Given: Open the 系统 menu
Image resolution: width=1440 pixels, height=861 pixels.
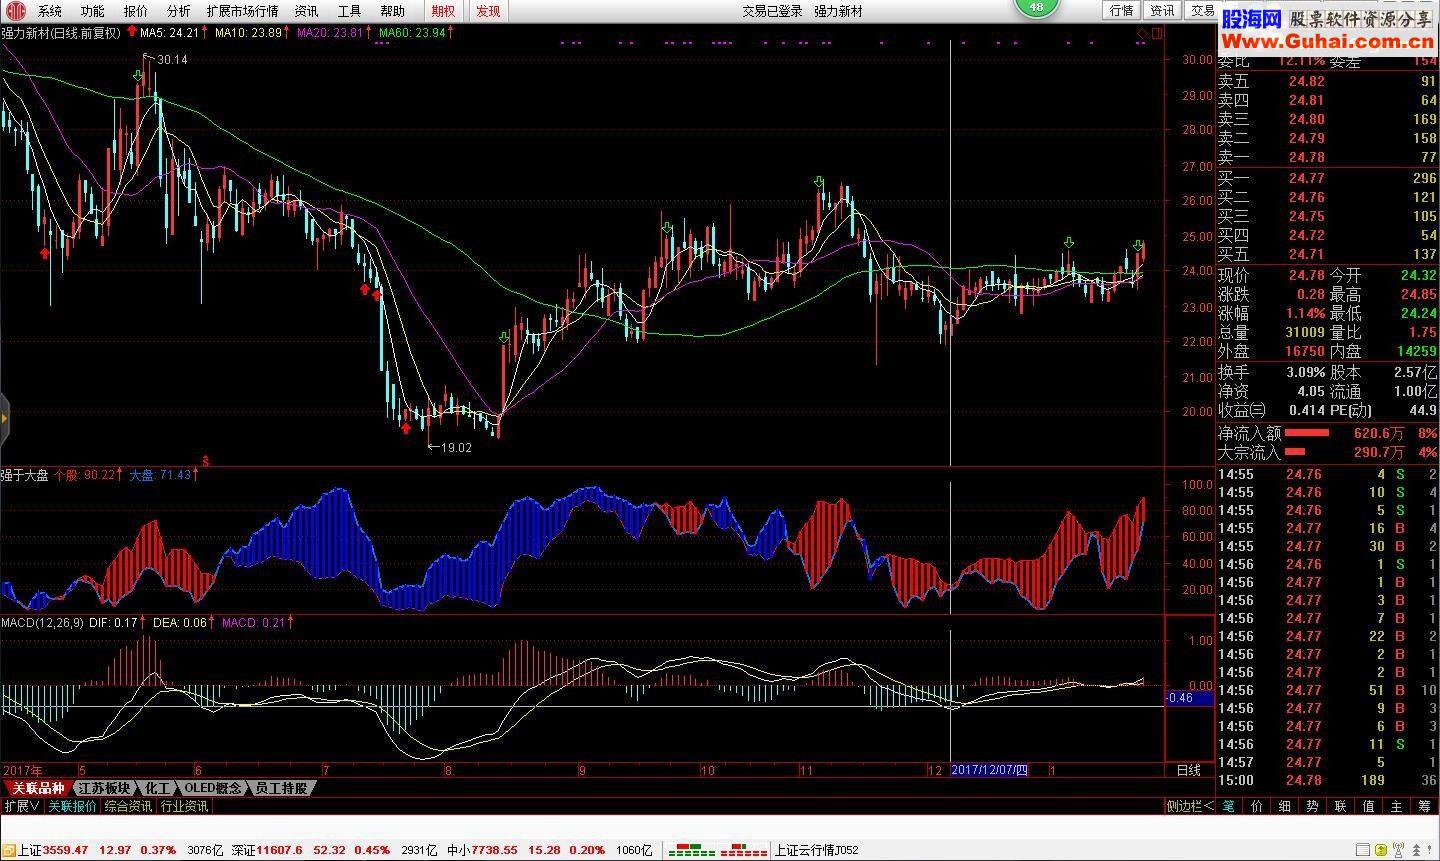Looking at the screenshot, I should (49, 11).
